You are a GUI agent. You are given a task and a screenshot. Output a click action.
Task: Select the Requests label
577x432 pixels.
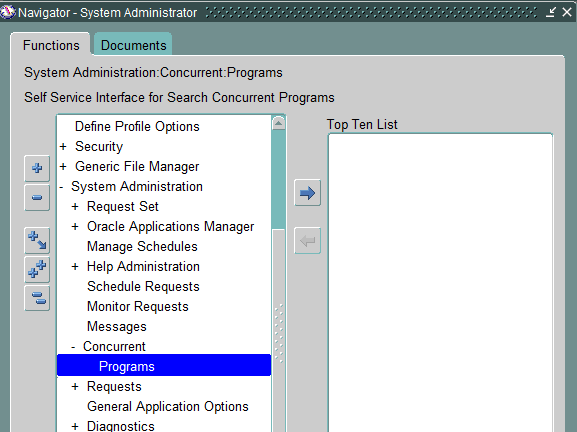(114, 386)
